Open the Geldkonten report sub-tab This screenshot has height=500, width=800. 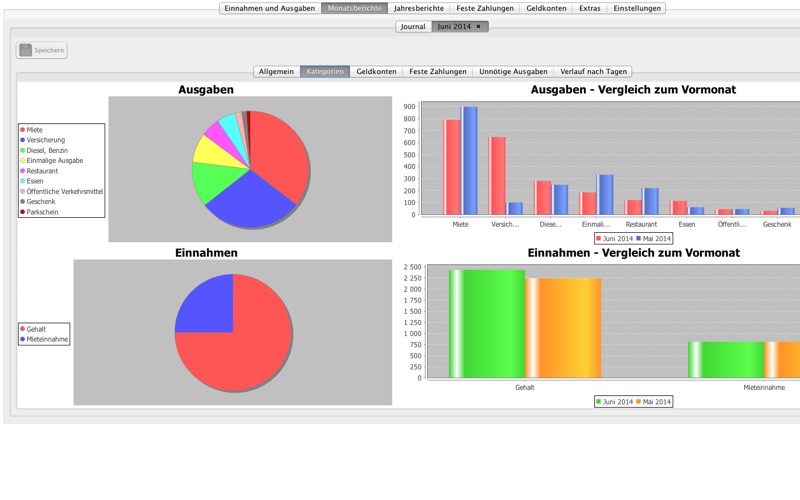coord(377,71)
